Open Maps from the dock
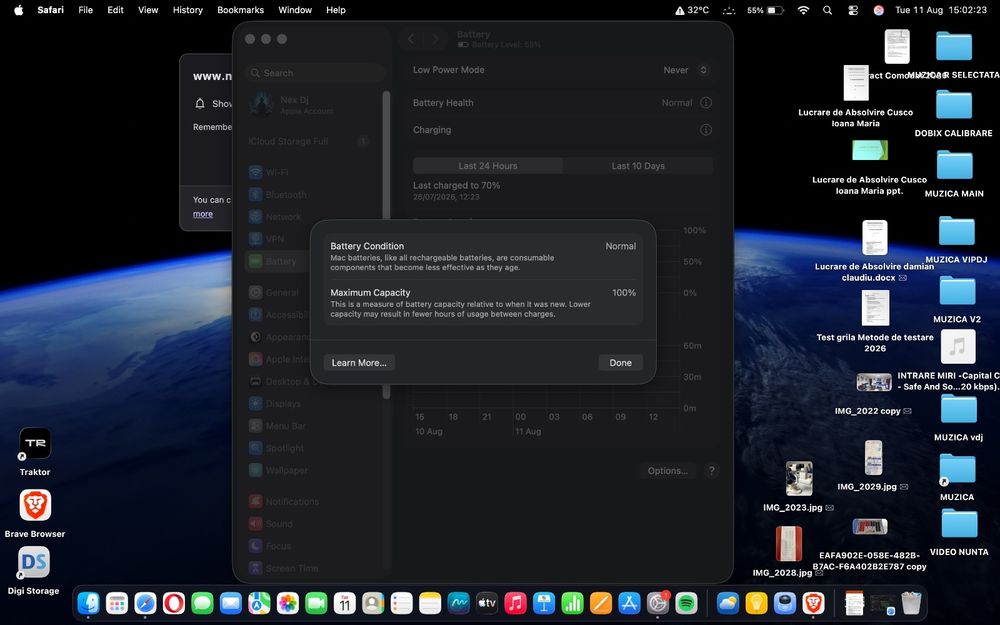This screenshot has width=1000, height=625. [x=259, y=603]
